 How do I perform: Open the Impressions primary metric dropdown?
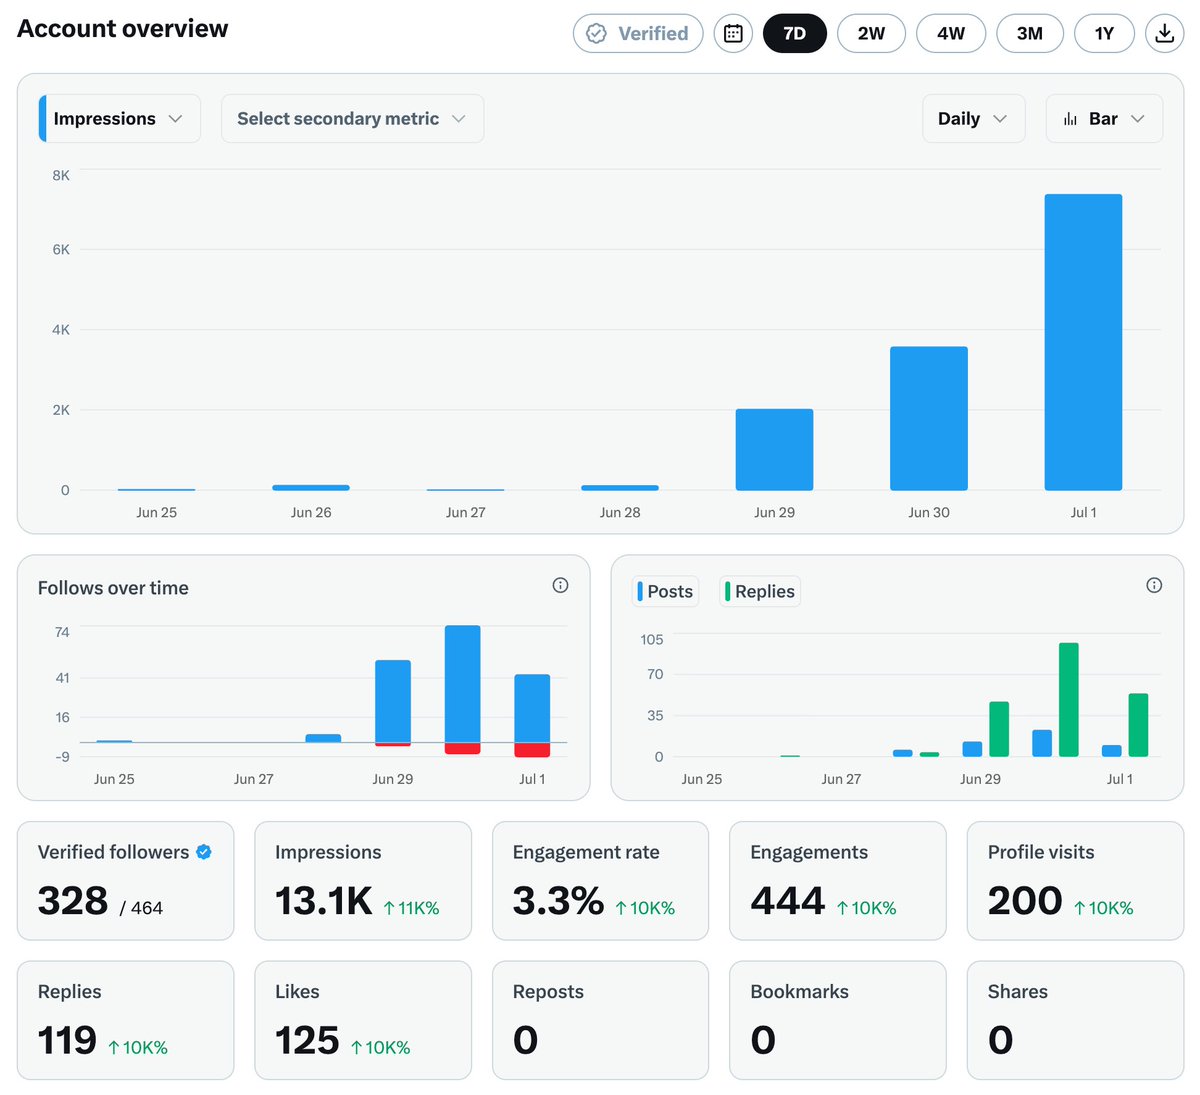tap(119, 119)
